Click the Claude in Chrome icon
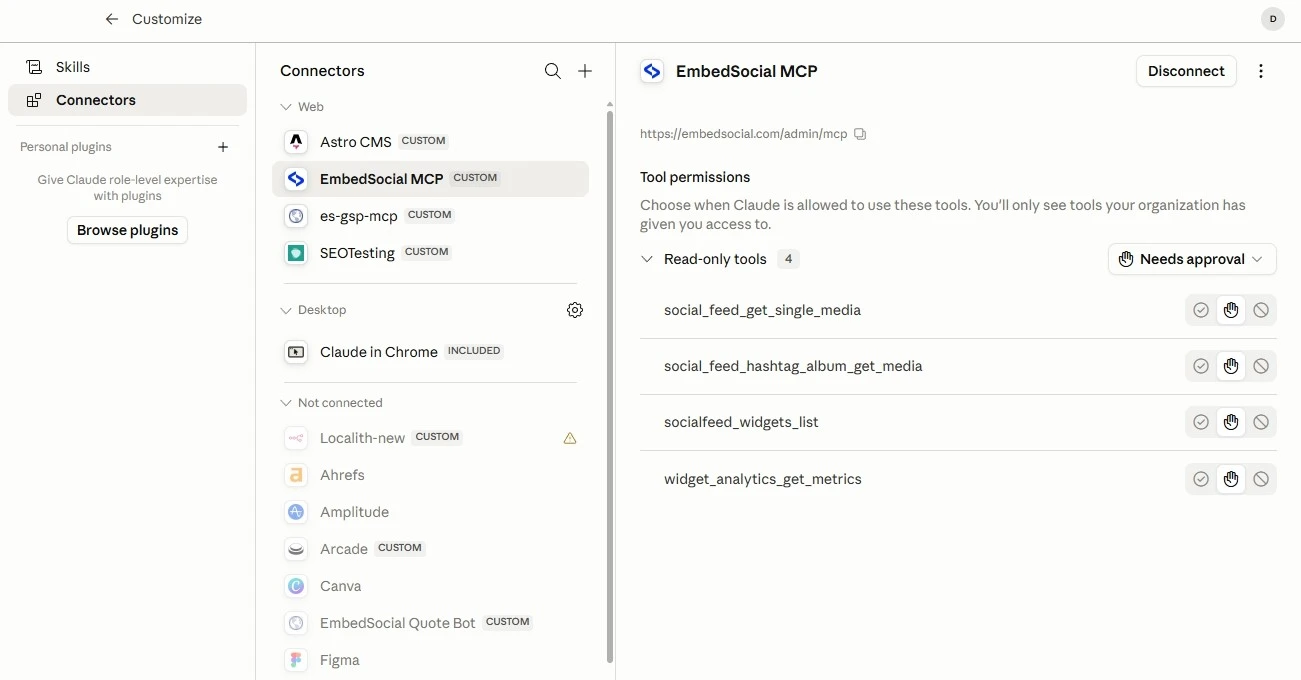Image resolution: width=1301 pixels, height=680 pixels. [x=296, y=352]
